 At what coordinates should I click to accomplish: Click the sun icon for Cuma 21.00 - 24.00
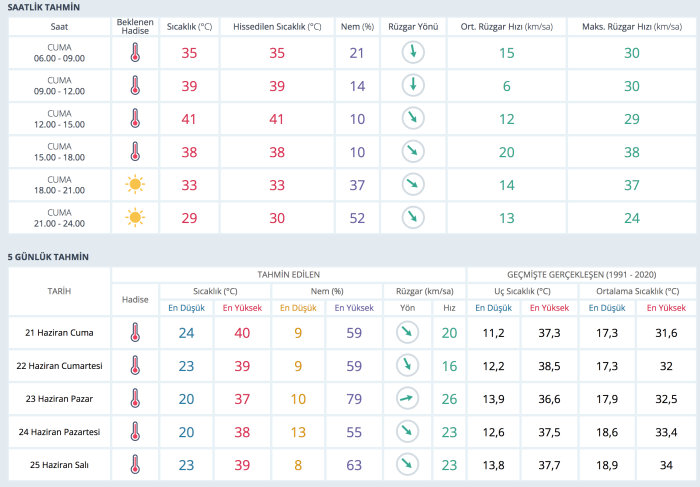tap(134, 217)
